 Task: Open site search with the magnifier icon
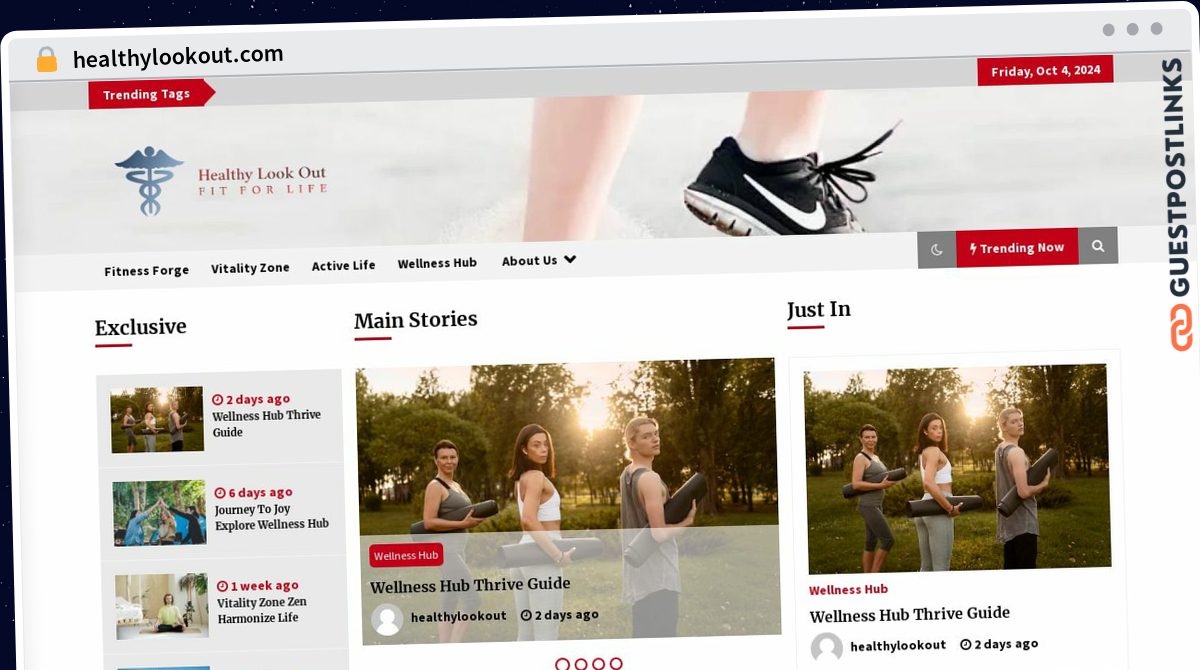tap(1098, 246)
